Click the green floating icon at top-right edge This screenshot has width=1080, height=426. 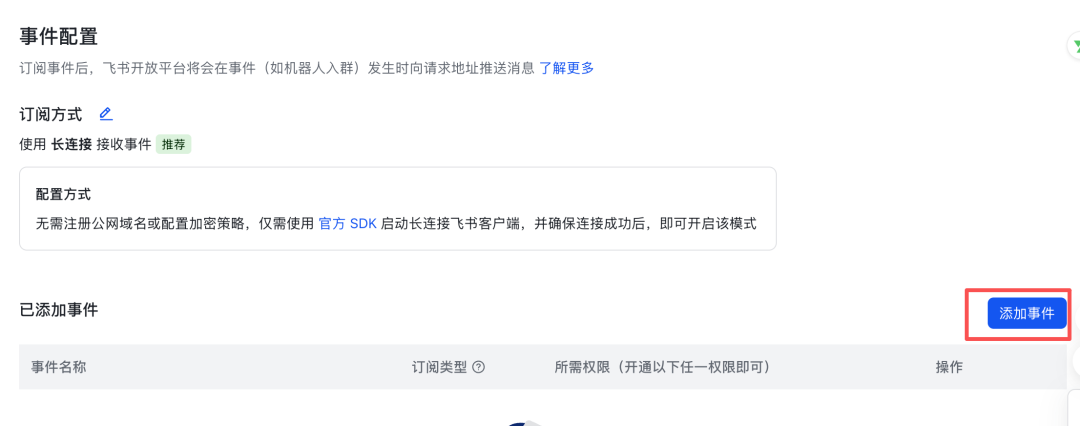1074,45
